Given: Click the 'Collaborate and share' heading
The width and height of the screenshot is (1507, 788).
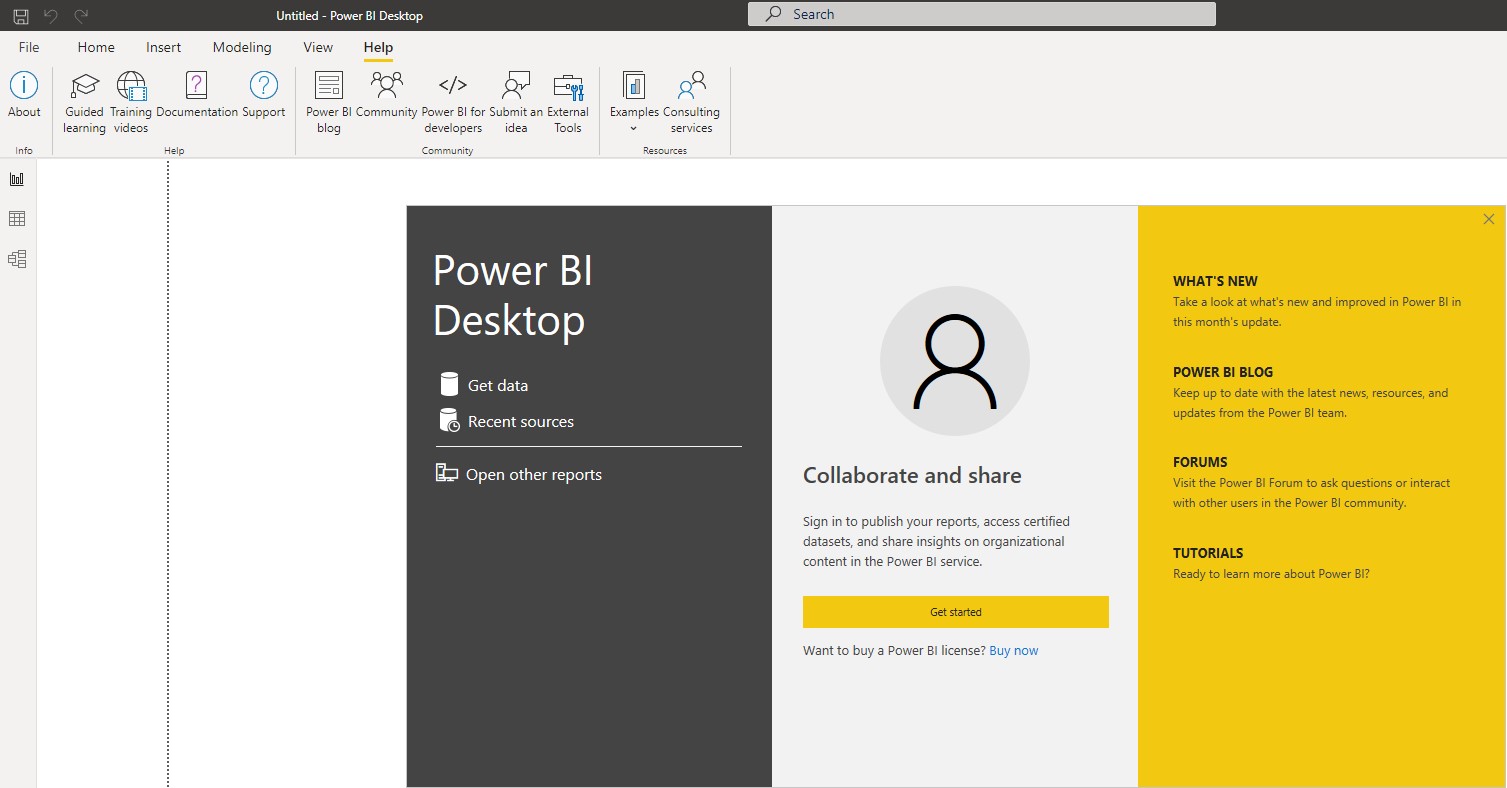Looking at the screenshot, I should (912, 475).
